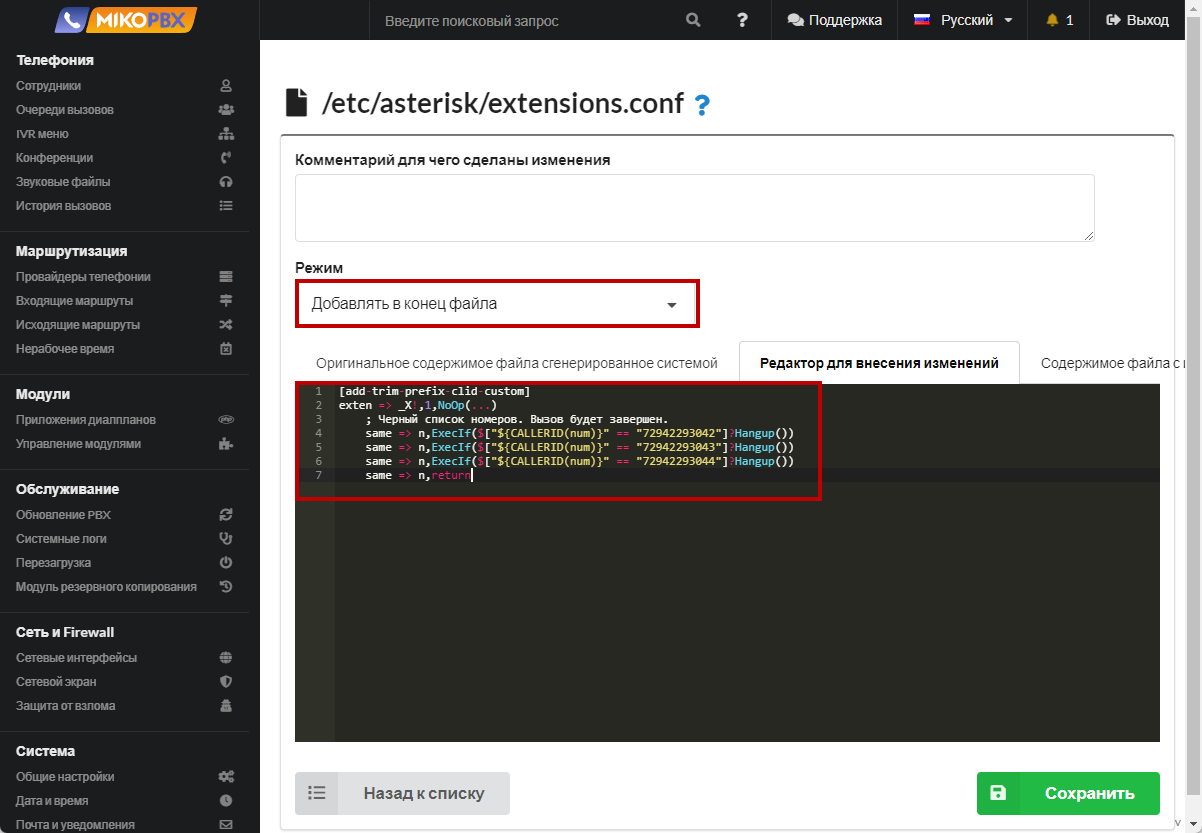Go to Сетевой экран firewall page
Screen dimensions: 1202x833
coord(56,682)
